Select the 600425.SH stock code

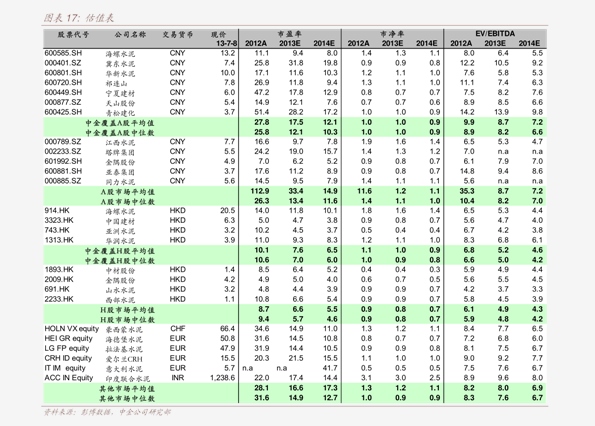[x=63, y=112]
